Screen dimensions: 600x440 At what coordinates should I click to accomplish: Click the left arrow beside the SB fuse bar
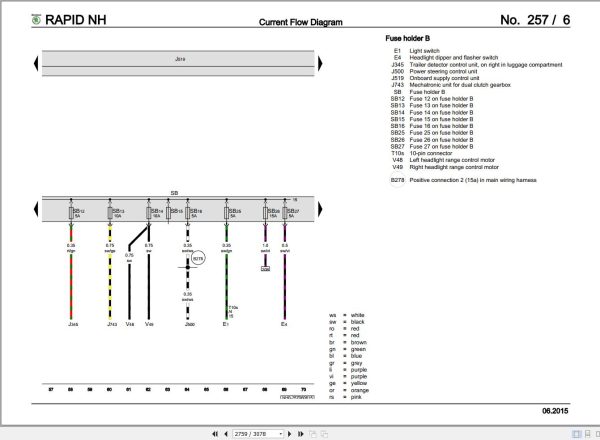(36, 209)
